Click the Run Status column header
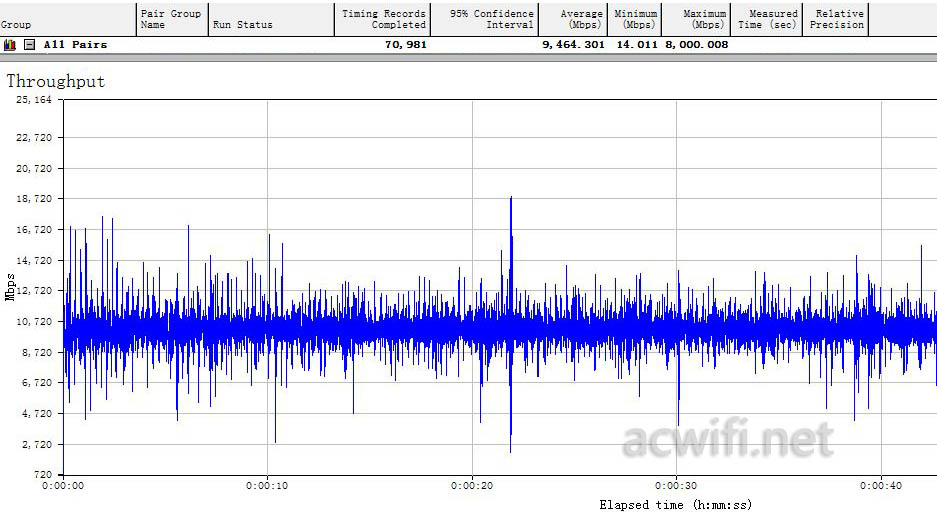Screen dimensions: 937x512 click(x=271, y=19)
